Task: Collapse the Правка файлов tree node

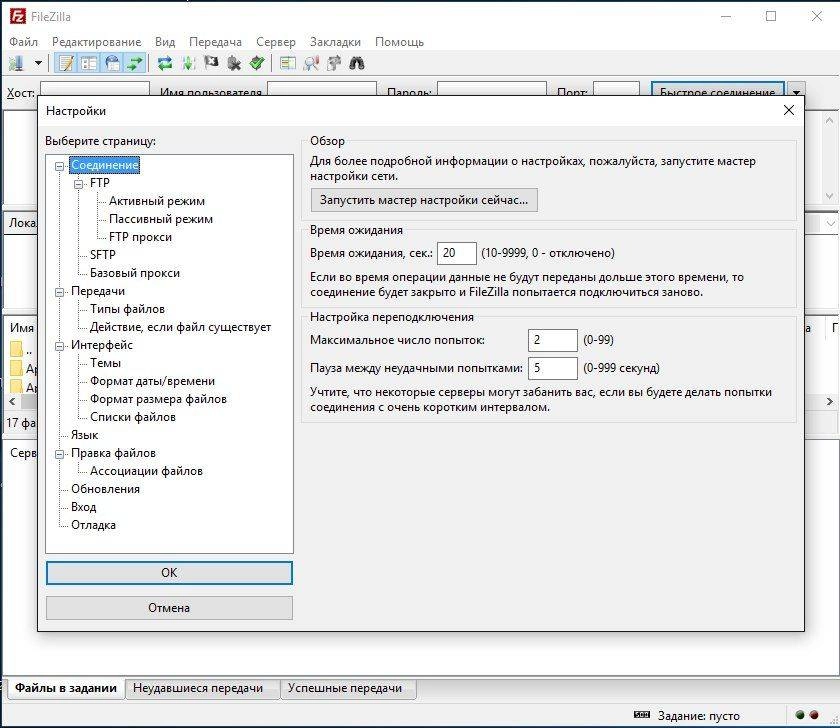Action: (59, 454)
